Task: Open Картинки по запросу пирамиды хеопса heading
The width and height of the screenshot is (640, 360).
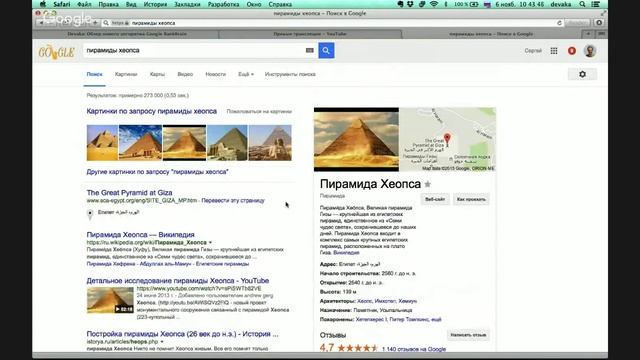Action: point(151,111)
